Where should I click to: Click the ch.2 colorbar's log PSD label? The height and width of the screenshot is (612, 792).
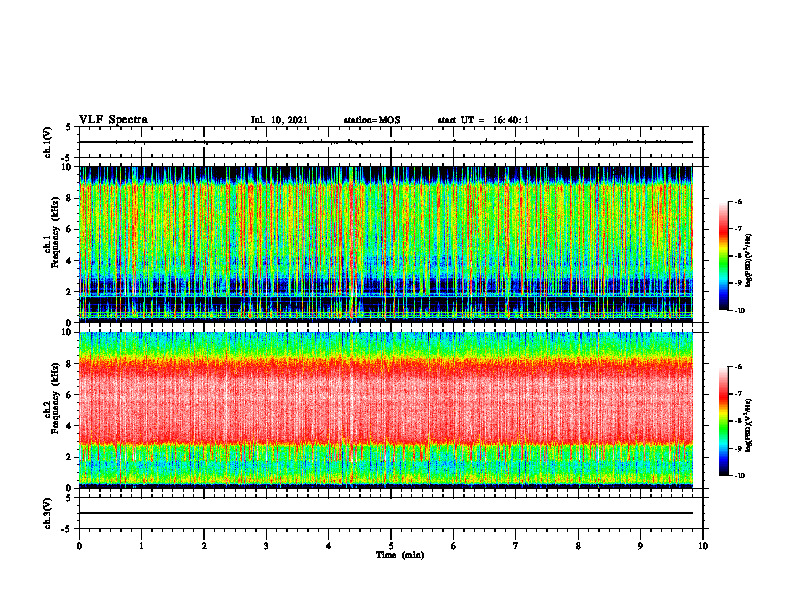pos(749,425)
